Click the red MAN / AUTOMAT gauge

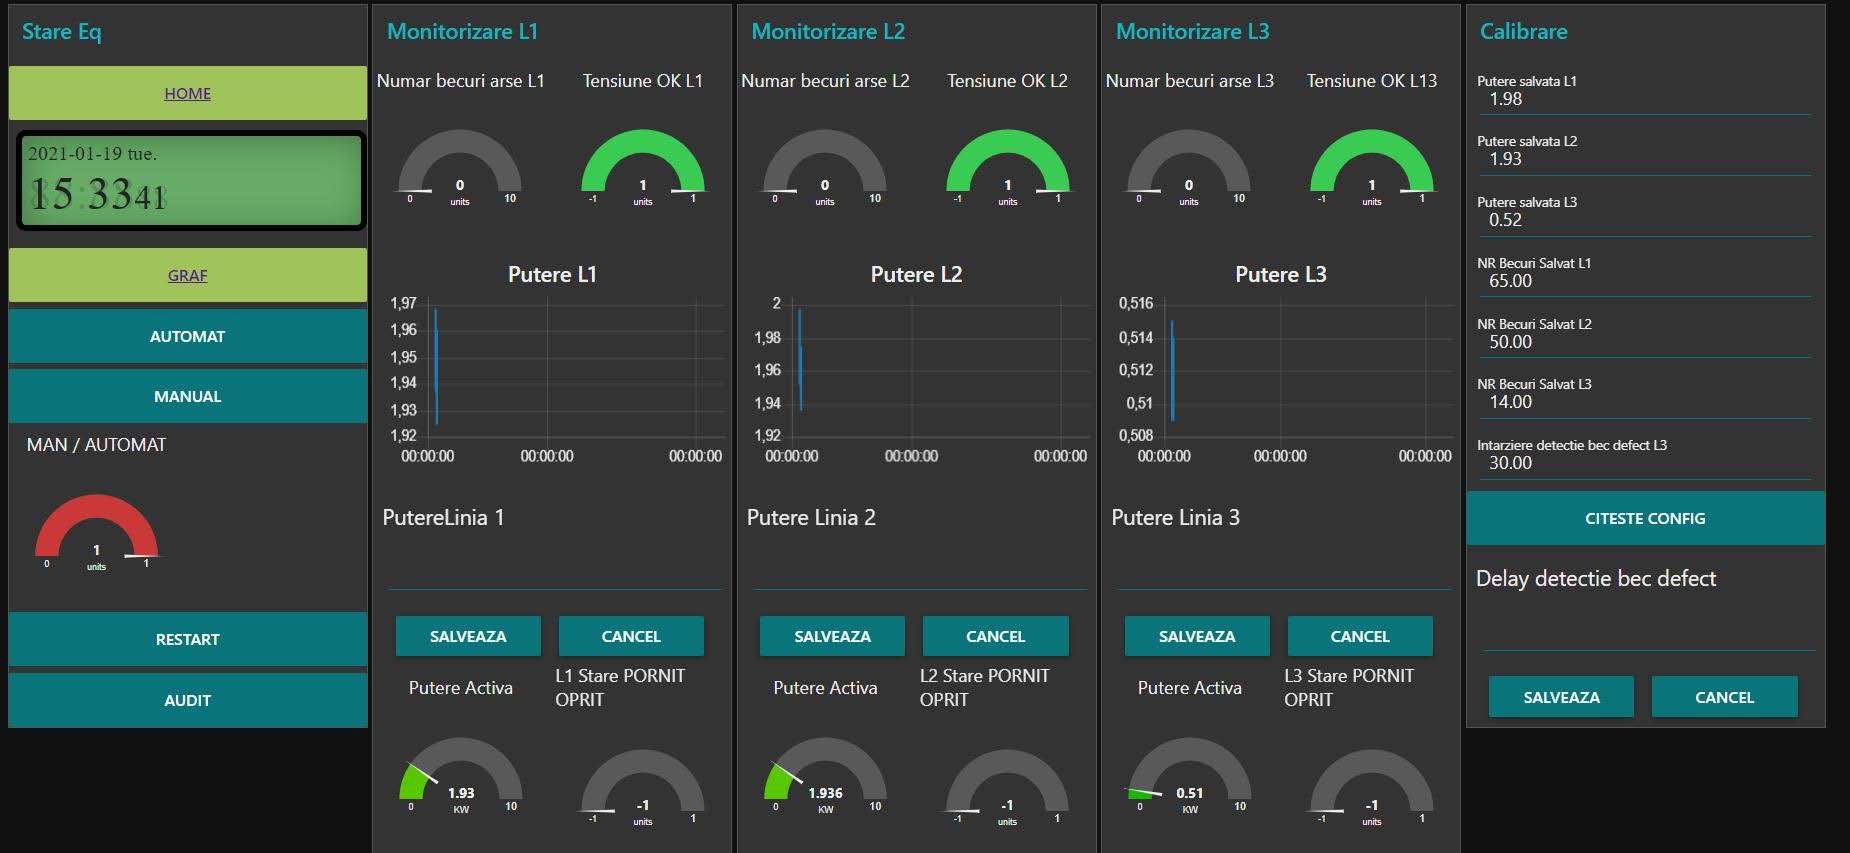pos(96,530)
